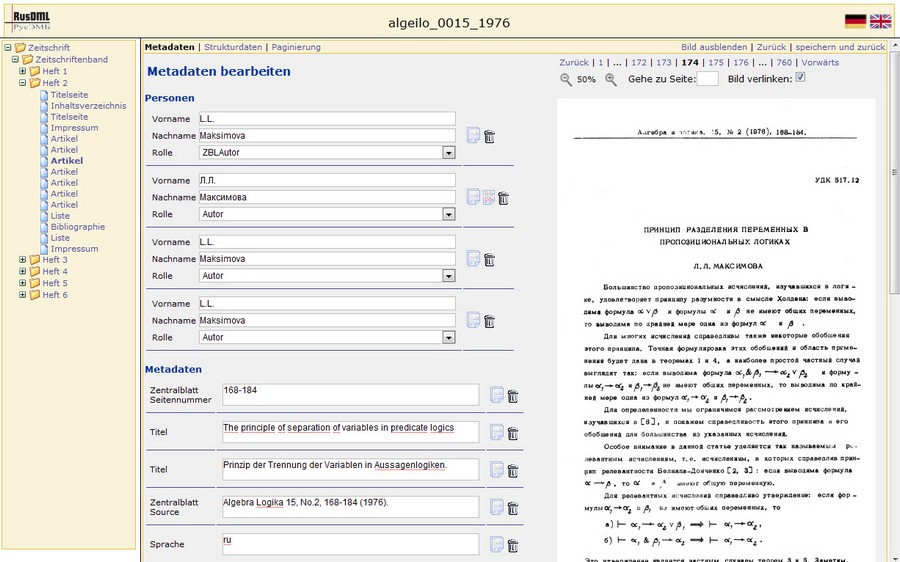The image size is (900, 562).
Task: Delete the ZBLAutor person entry via trash icon
Action: point(489,136)
